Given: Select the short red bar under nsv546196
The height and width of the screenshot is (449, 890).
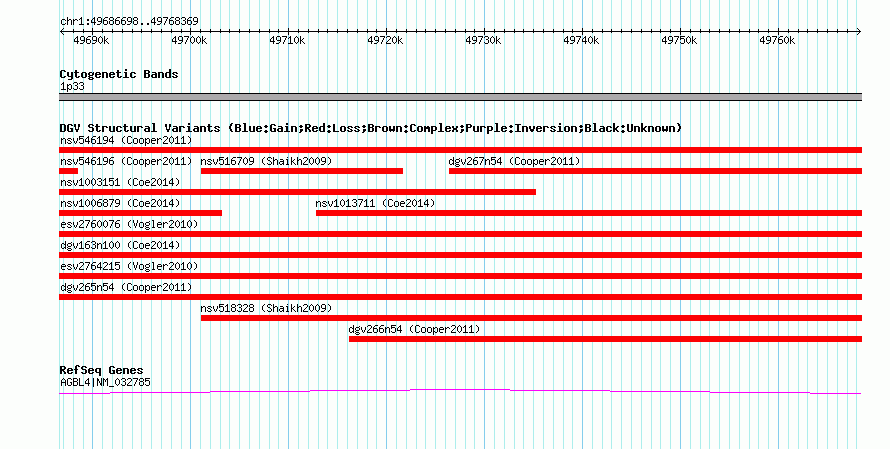Looking at the screenshot, I should 68,171.
